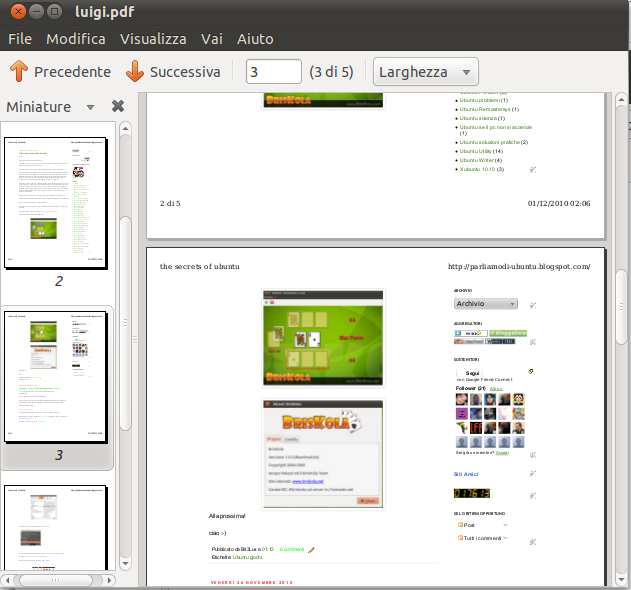Go to the next page with Successiva
The height and width of the screenshot is (590, 631).
click(x=173, y=72)
